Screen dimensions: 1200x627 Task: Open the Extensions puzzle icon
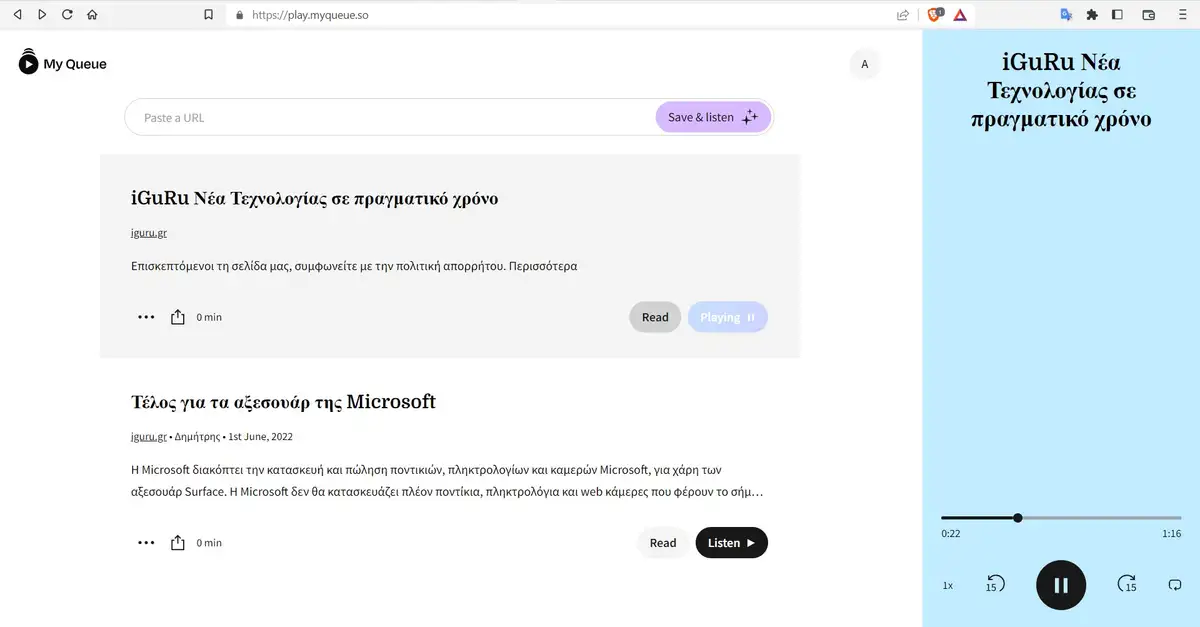(1092, 15)
